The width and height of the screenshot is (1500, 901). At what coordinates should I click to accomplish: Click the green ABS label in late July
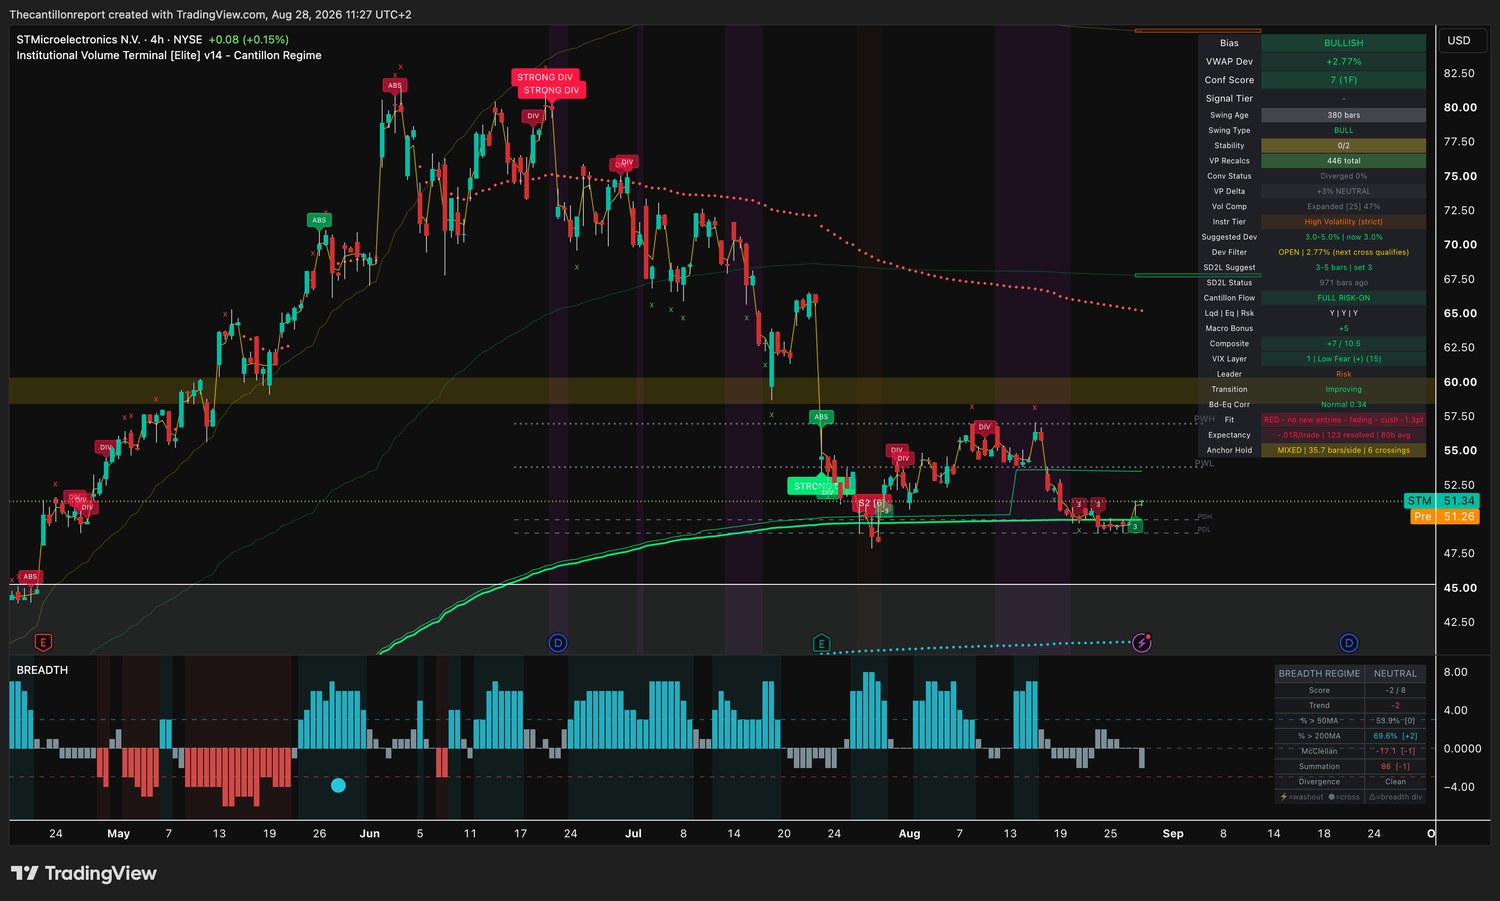[x=821, y=417]
